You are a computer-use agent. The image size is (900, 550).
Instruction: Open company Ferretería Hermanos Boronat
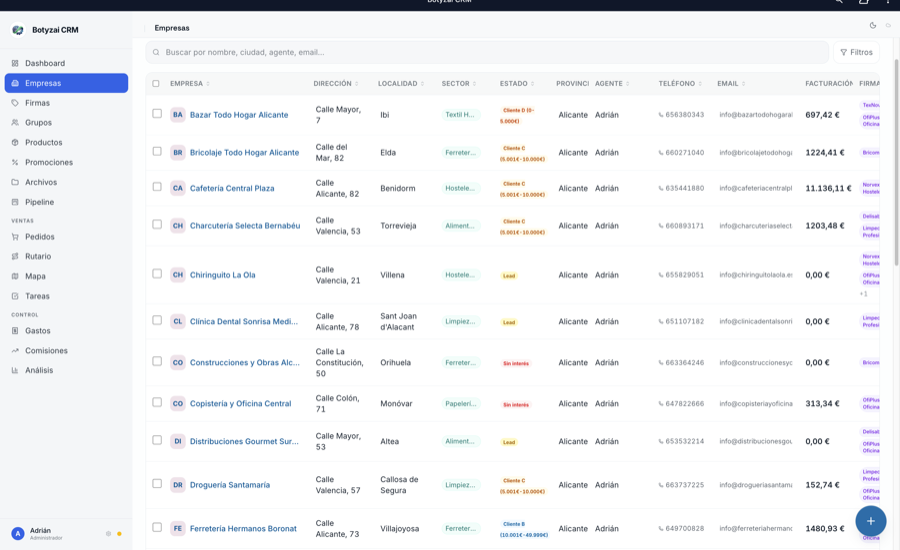[x=243, y=529]
